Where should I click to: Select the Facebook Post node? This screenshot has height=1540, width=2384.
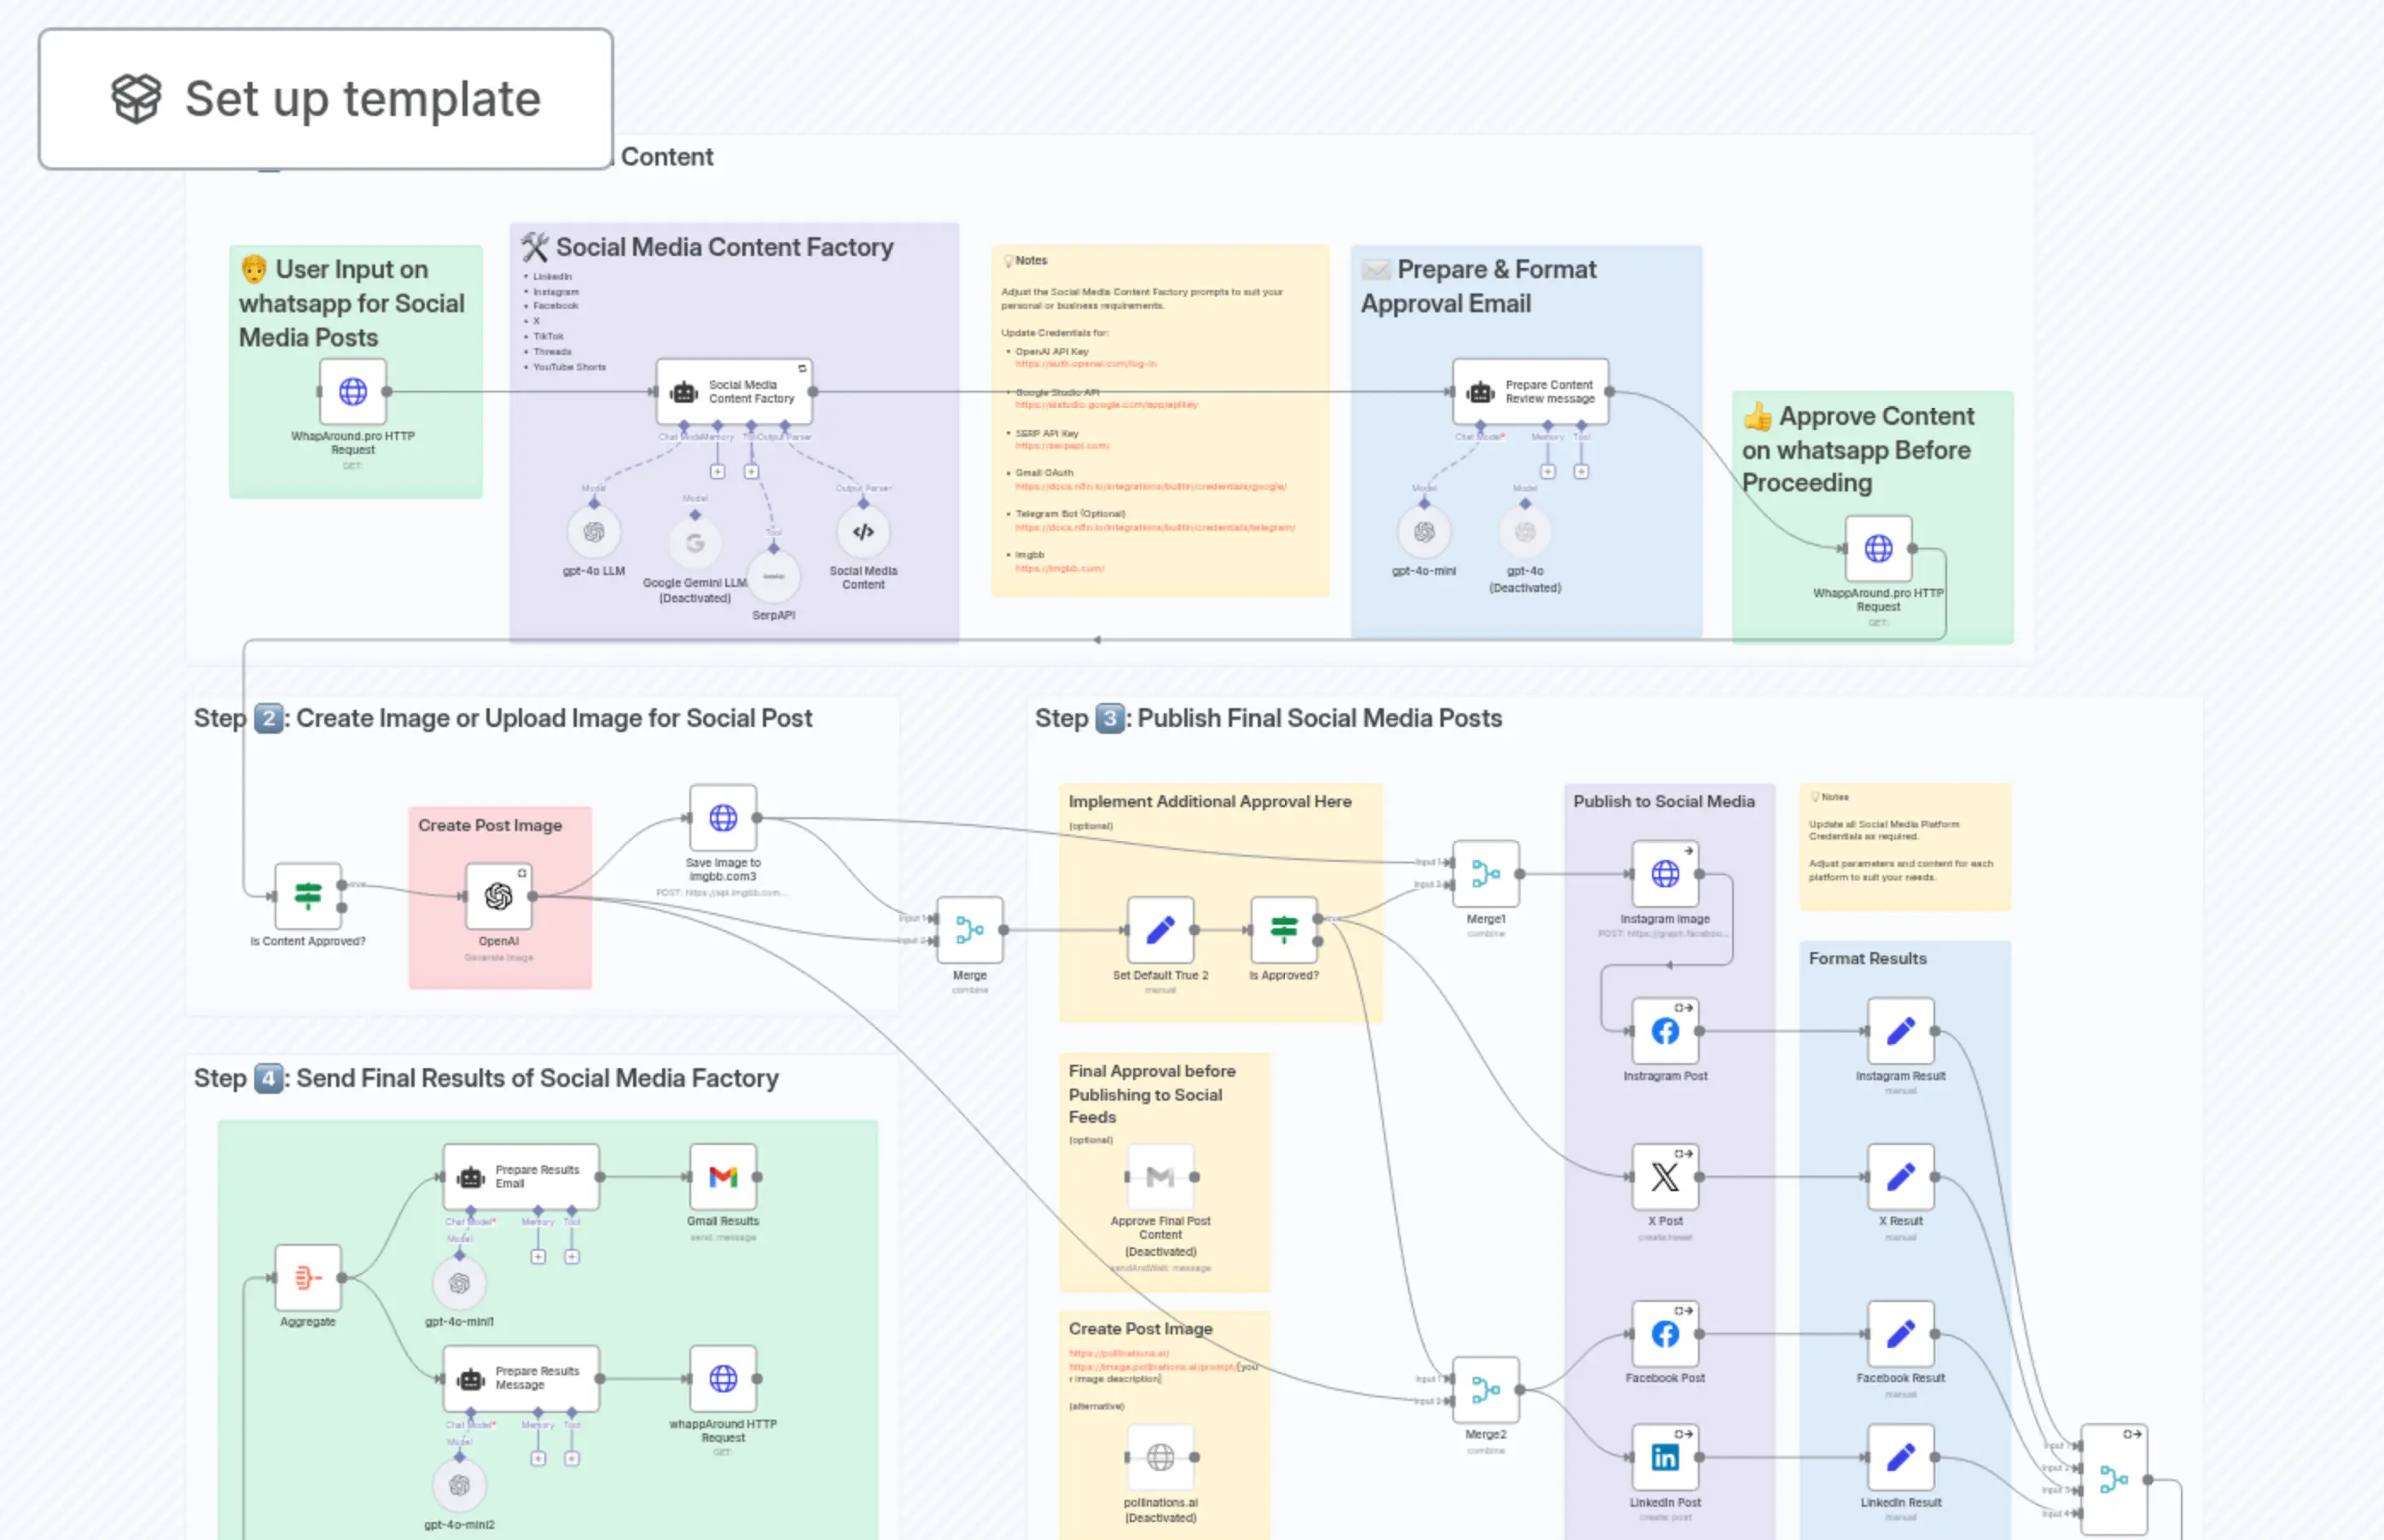tap(1665, 1333)
